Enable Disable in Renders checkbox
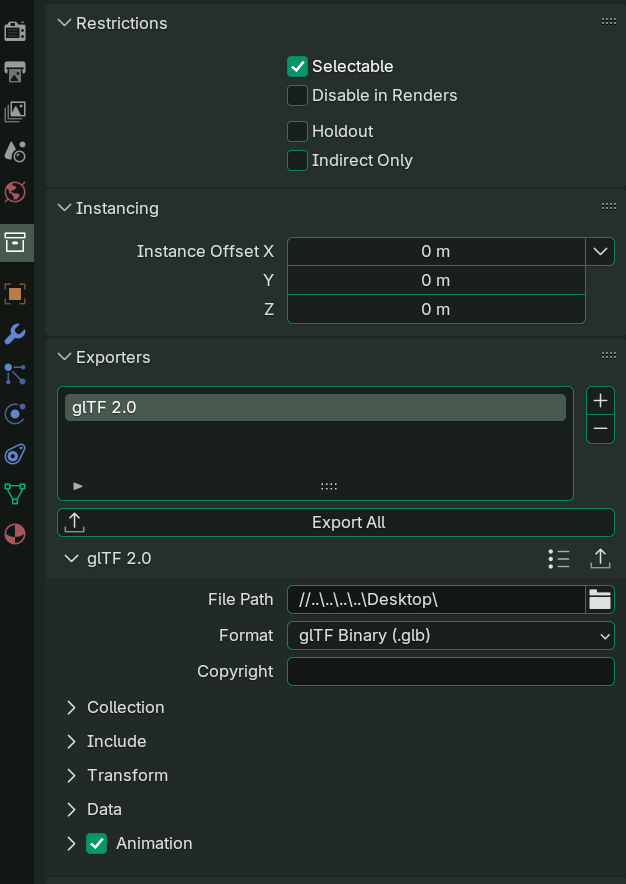Viewport: 626px width, 884px height. click(x=297, y=95)
